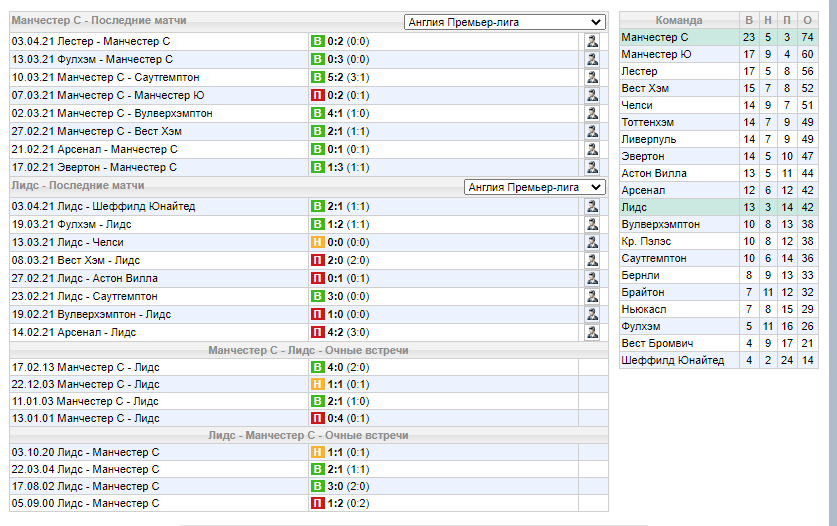The image size is (837, 526).
Task: Select Ньюкасл team in standings table
Action: 643,309
